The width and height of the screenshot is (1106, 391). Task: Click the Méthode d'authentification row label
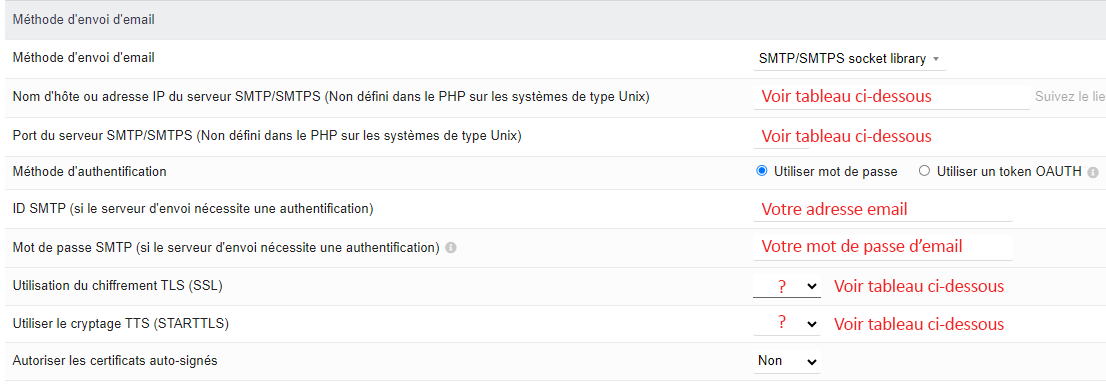tap(90, 172)
